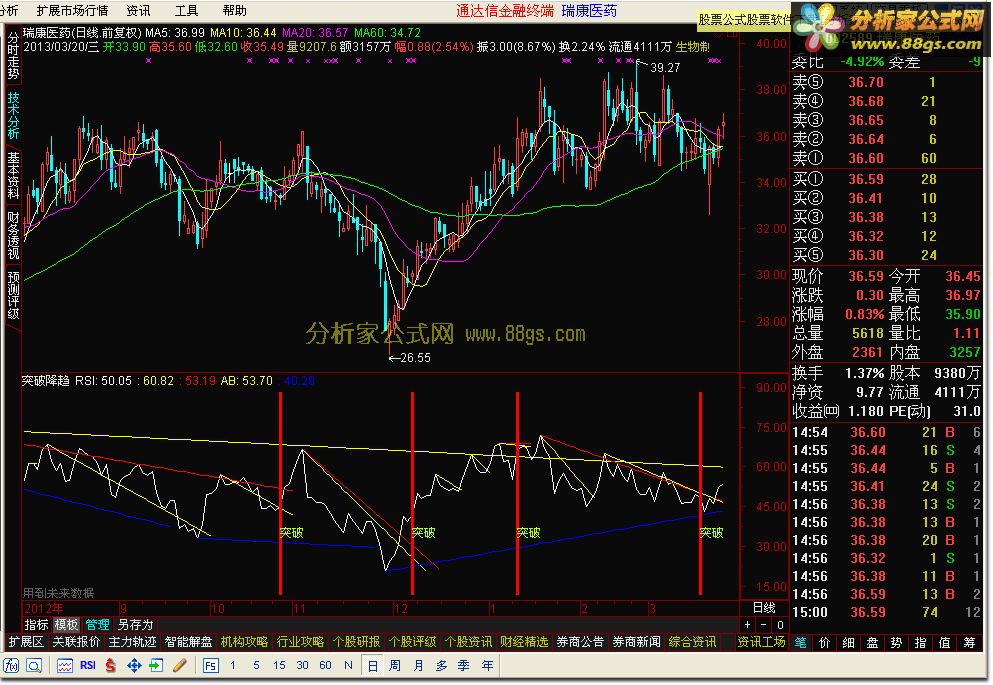Switch to 分时走势 sidebar tab
993x685 pixels.
point(13,56)
